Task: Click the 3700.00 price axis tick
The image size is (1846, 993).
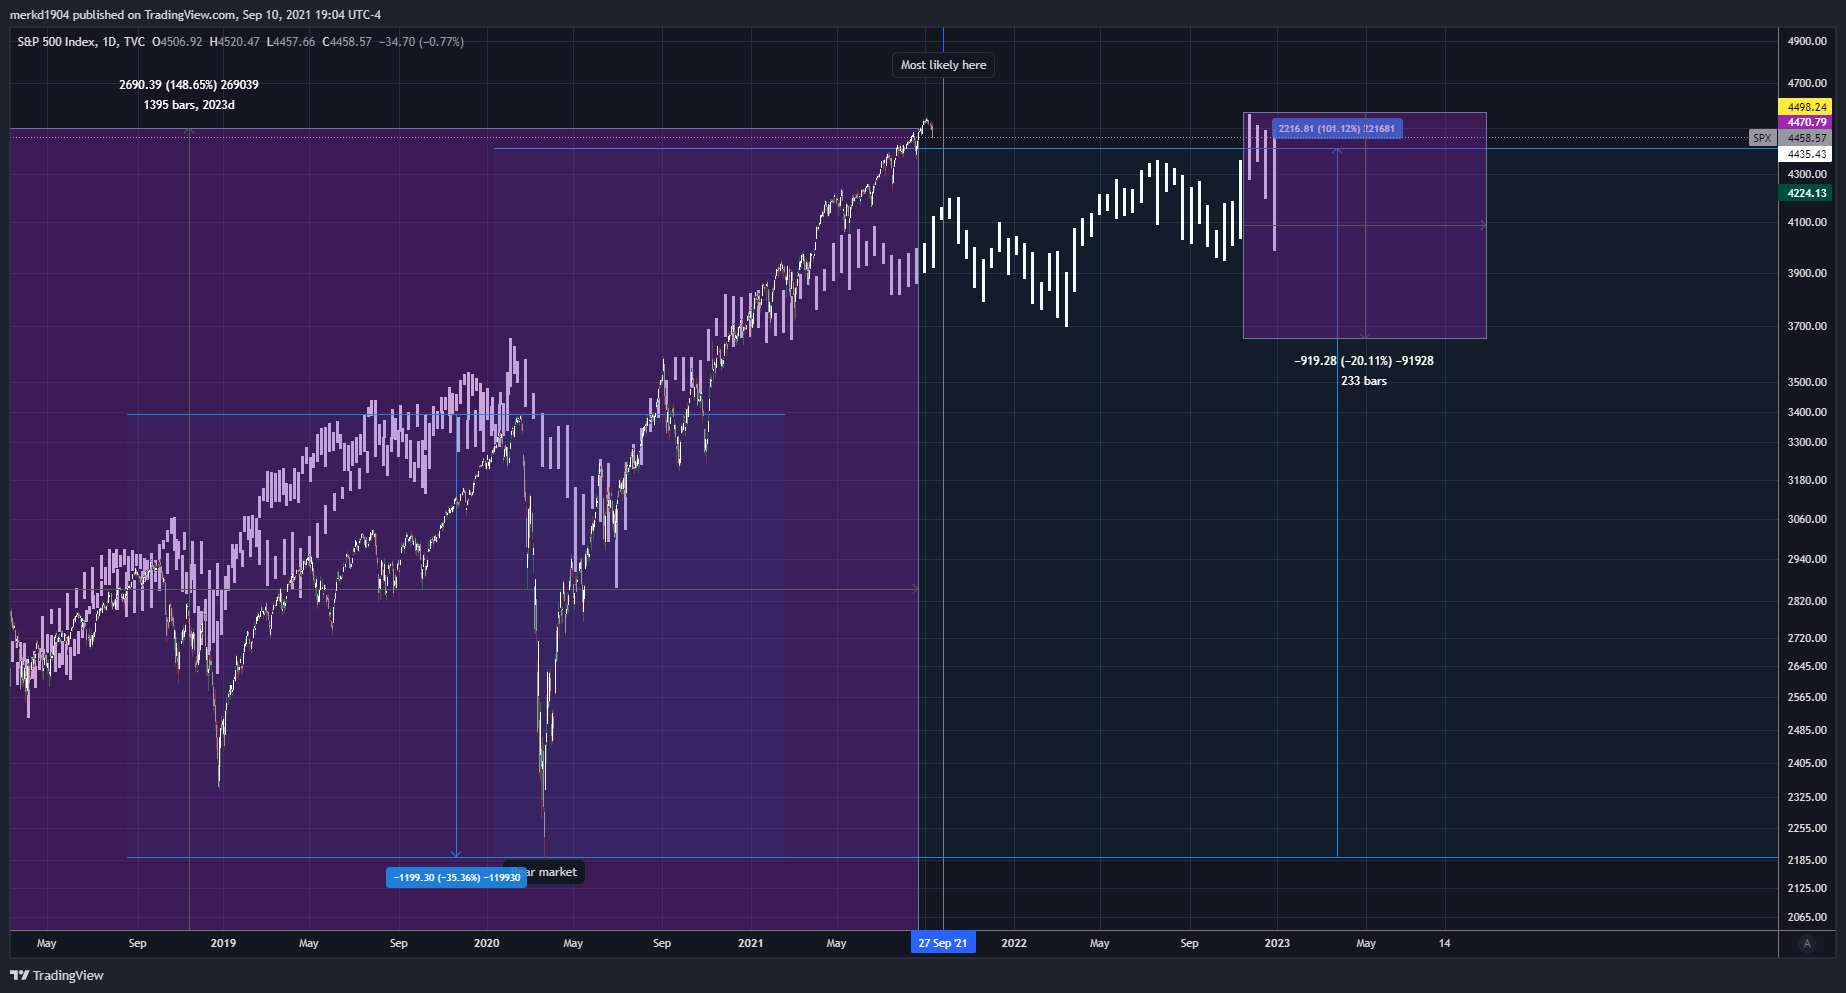Action: (x=1807, y=326)
